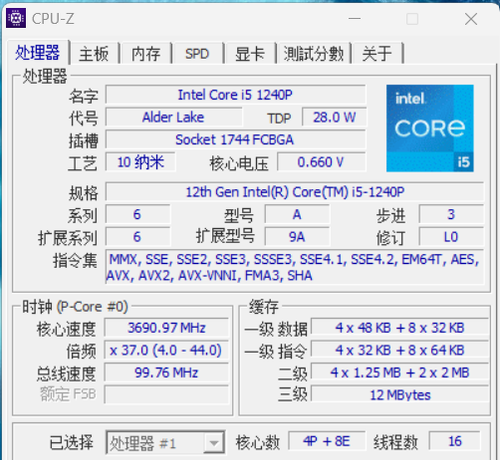The height and width of the screenshot is (460, 500).
Task: Click the 型号 value A
Action: point(297,214)
